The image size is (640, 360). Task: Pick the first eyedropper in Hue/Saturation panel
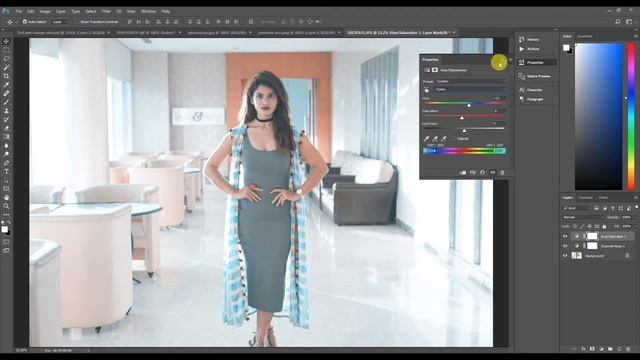(427, 139)
